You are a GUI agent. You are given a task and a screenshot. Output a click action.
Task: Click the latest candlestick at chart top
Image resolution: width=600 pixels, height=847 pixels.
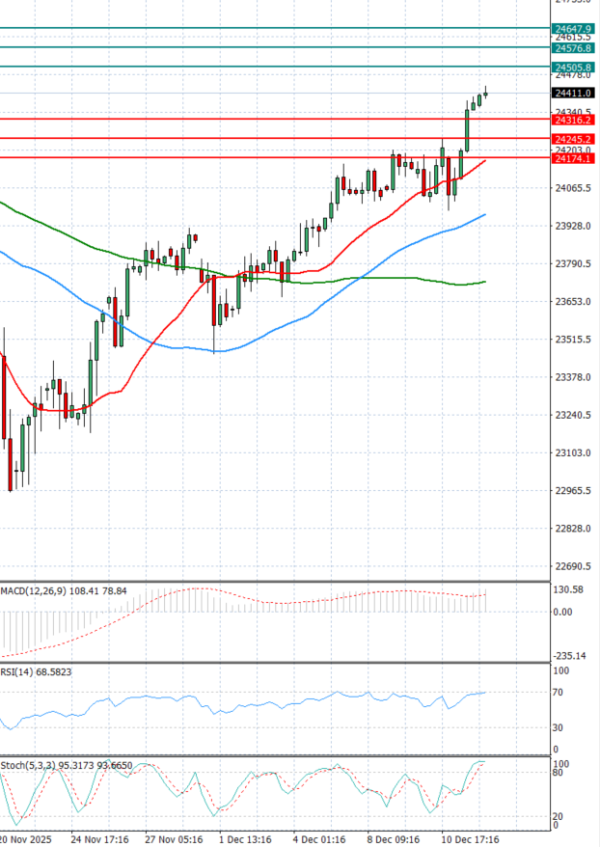point(485,95)
